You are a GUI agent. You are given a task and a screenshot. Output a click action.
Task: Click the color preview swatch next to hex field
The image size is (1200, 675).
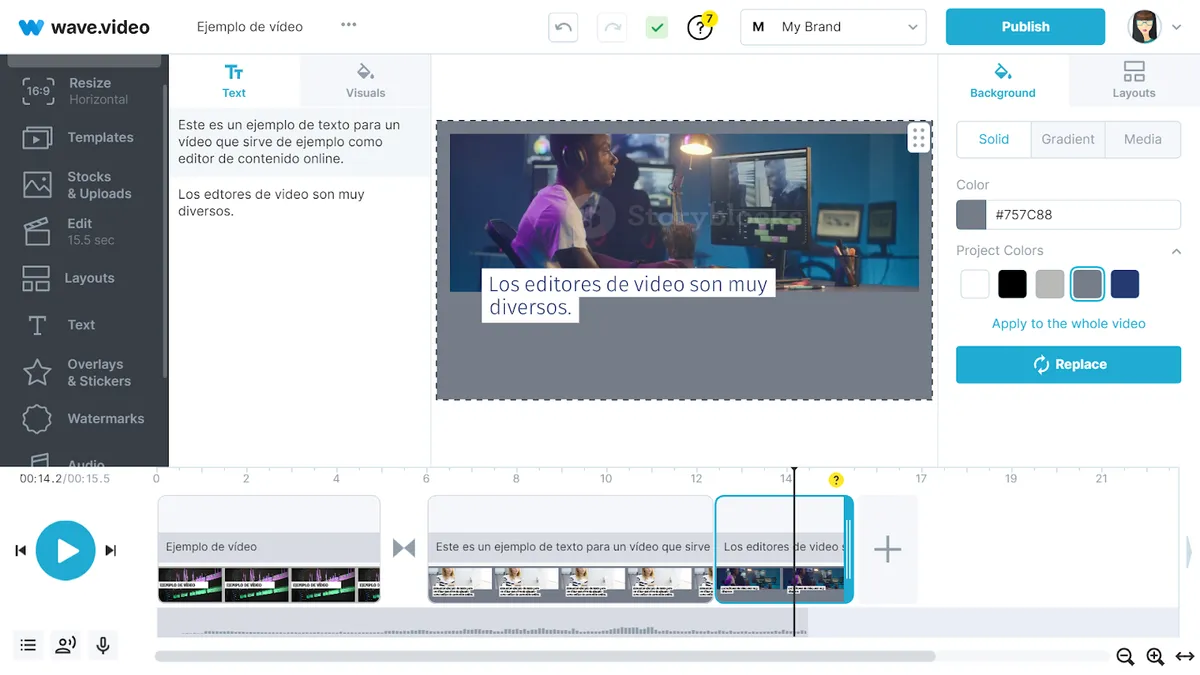(971, 214)
